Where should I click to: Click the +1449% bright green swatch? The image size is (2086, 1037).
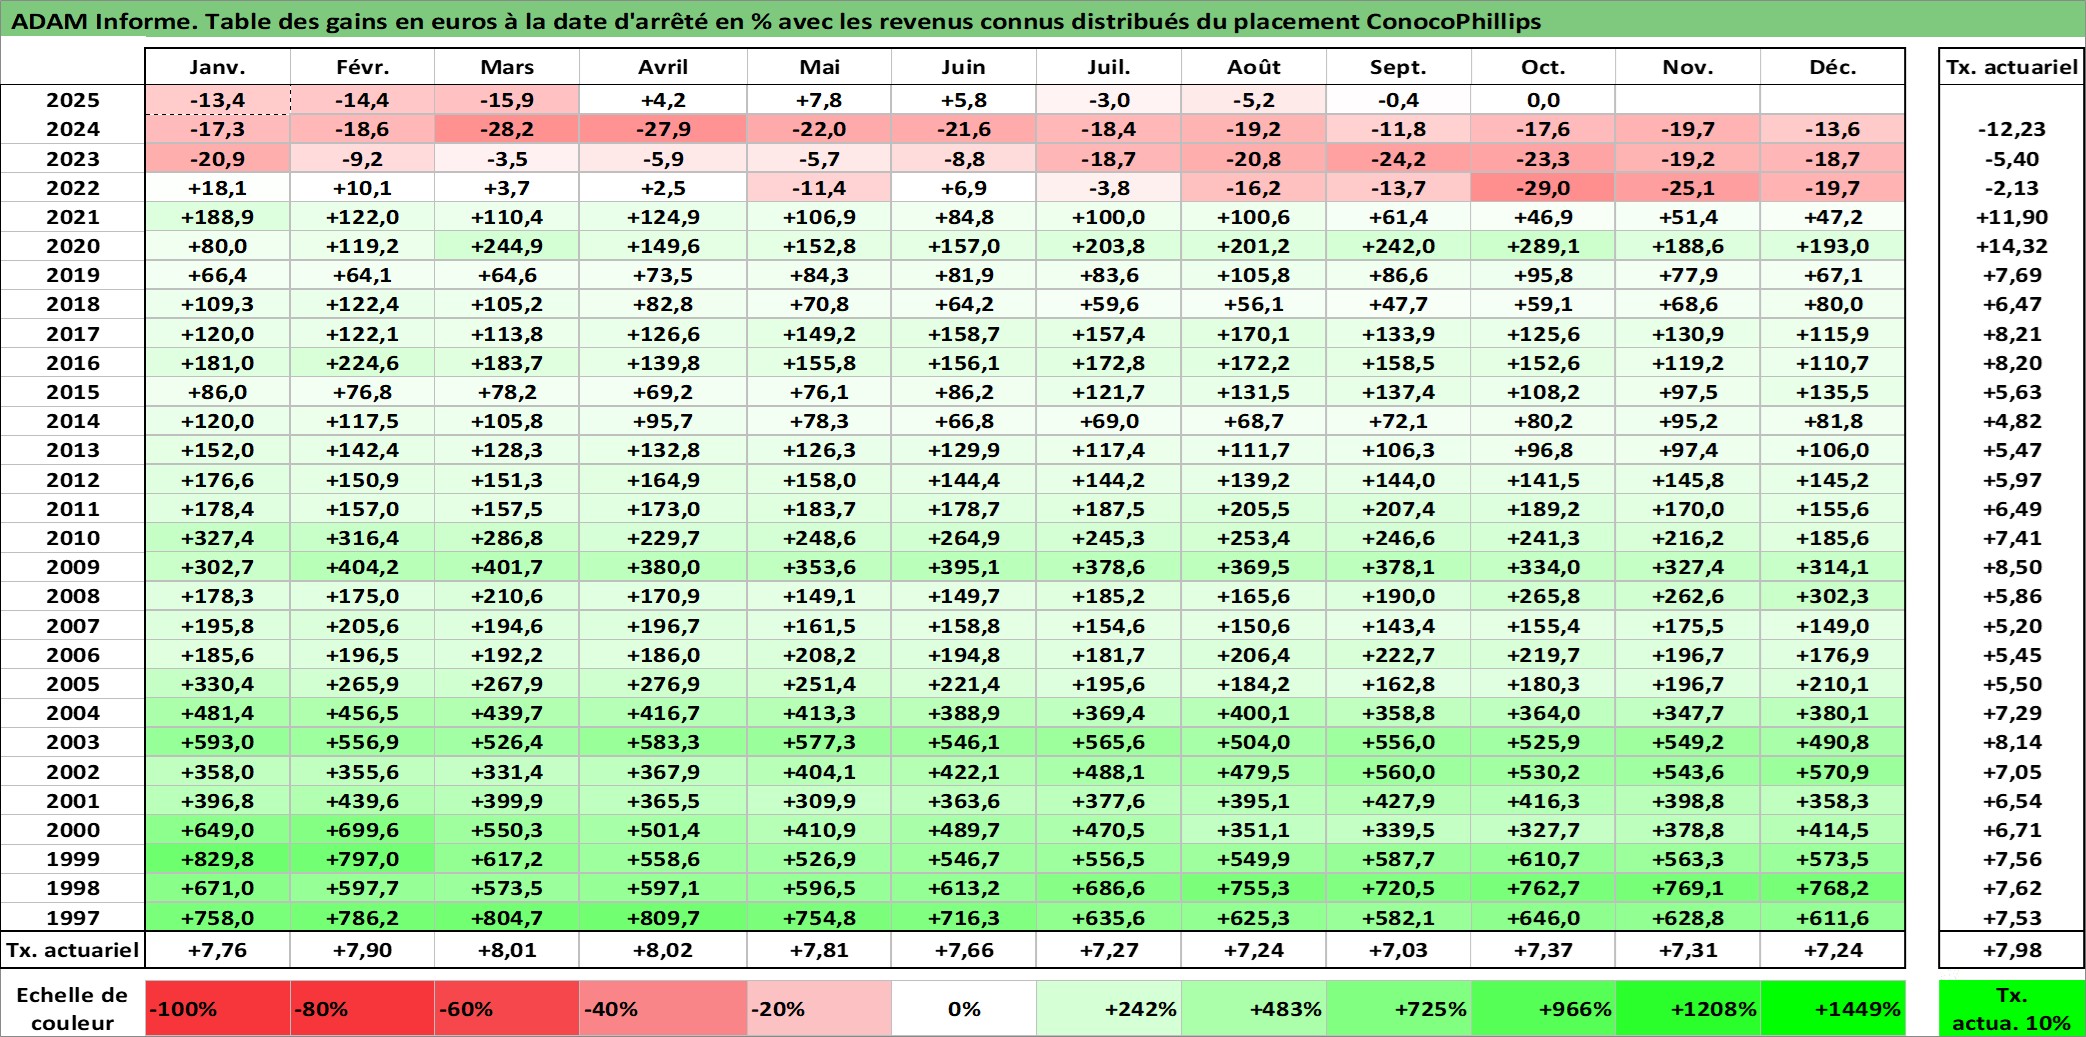[1833, 1008]
